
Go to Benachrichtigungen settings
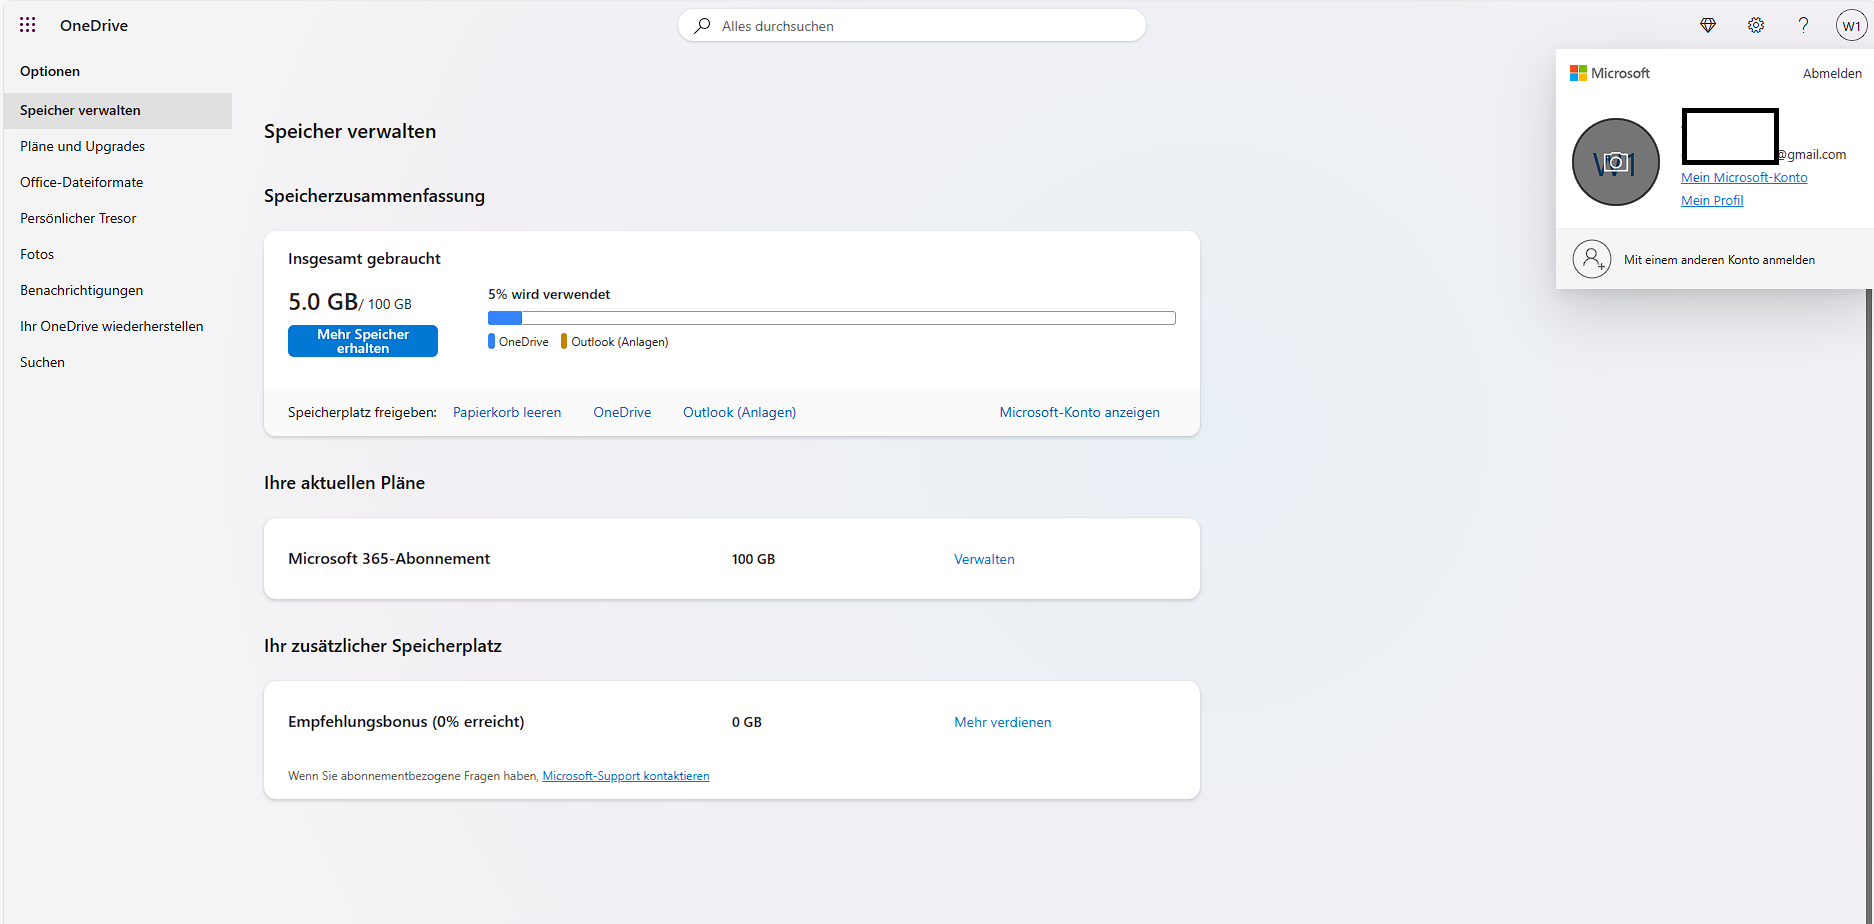pos(81,290)
